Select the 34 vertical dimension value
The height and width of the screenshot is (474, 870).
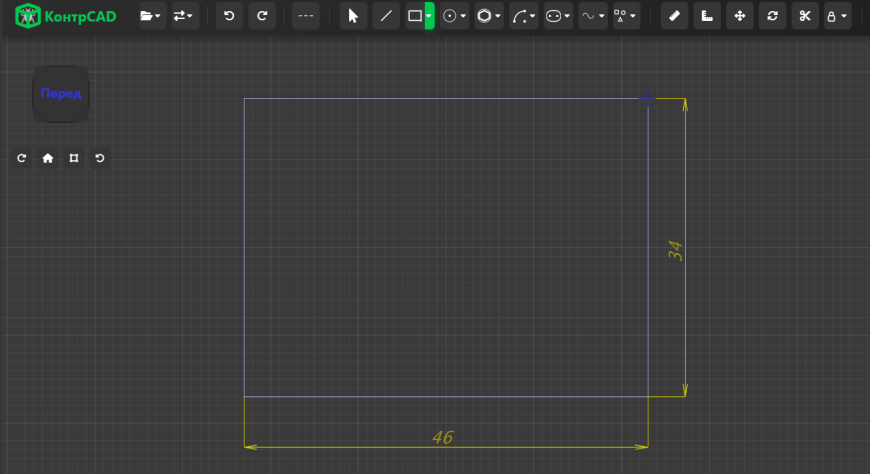tap(675, 250)
